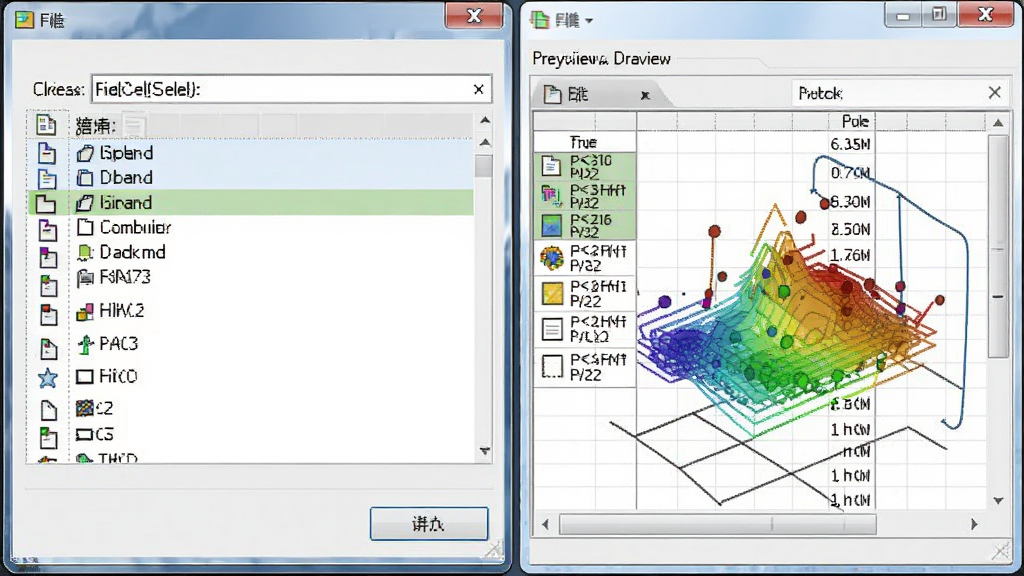Select the Dadkmd list item

pyautogui.click(x=271, y=252)
